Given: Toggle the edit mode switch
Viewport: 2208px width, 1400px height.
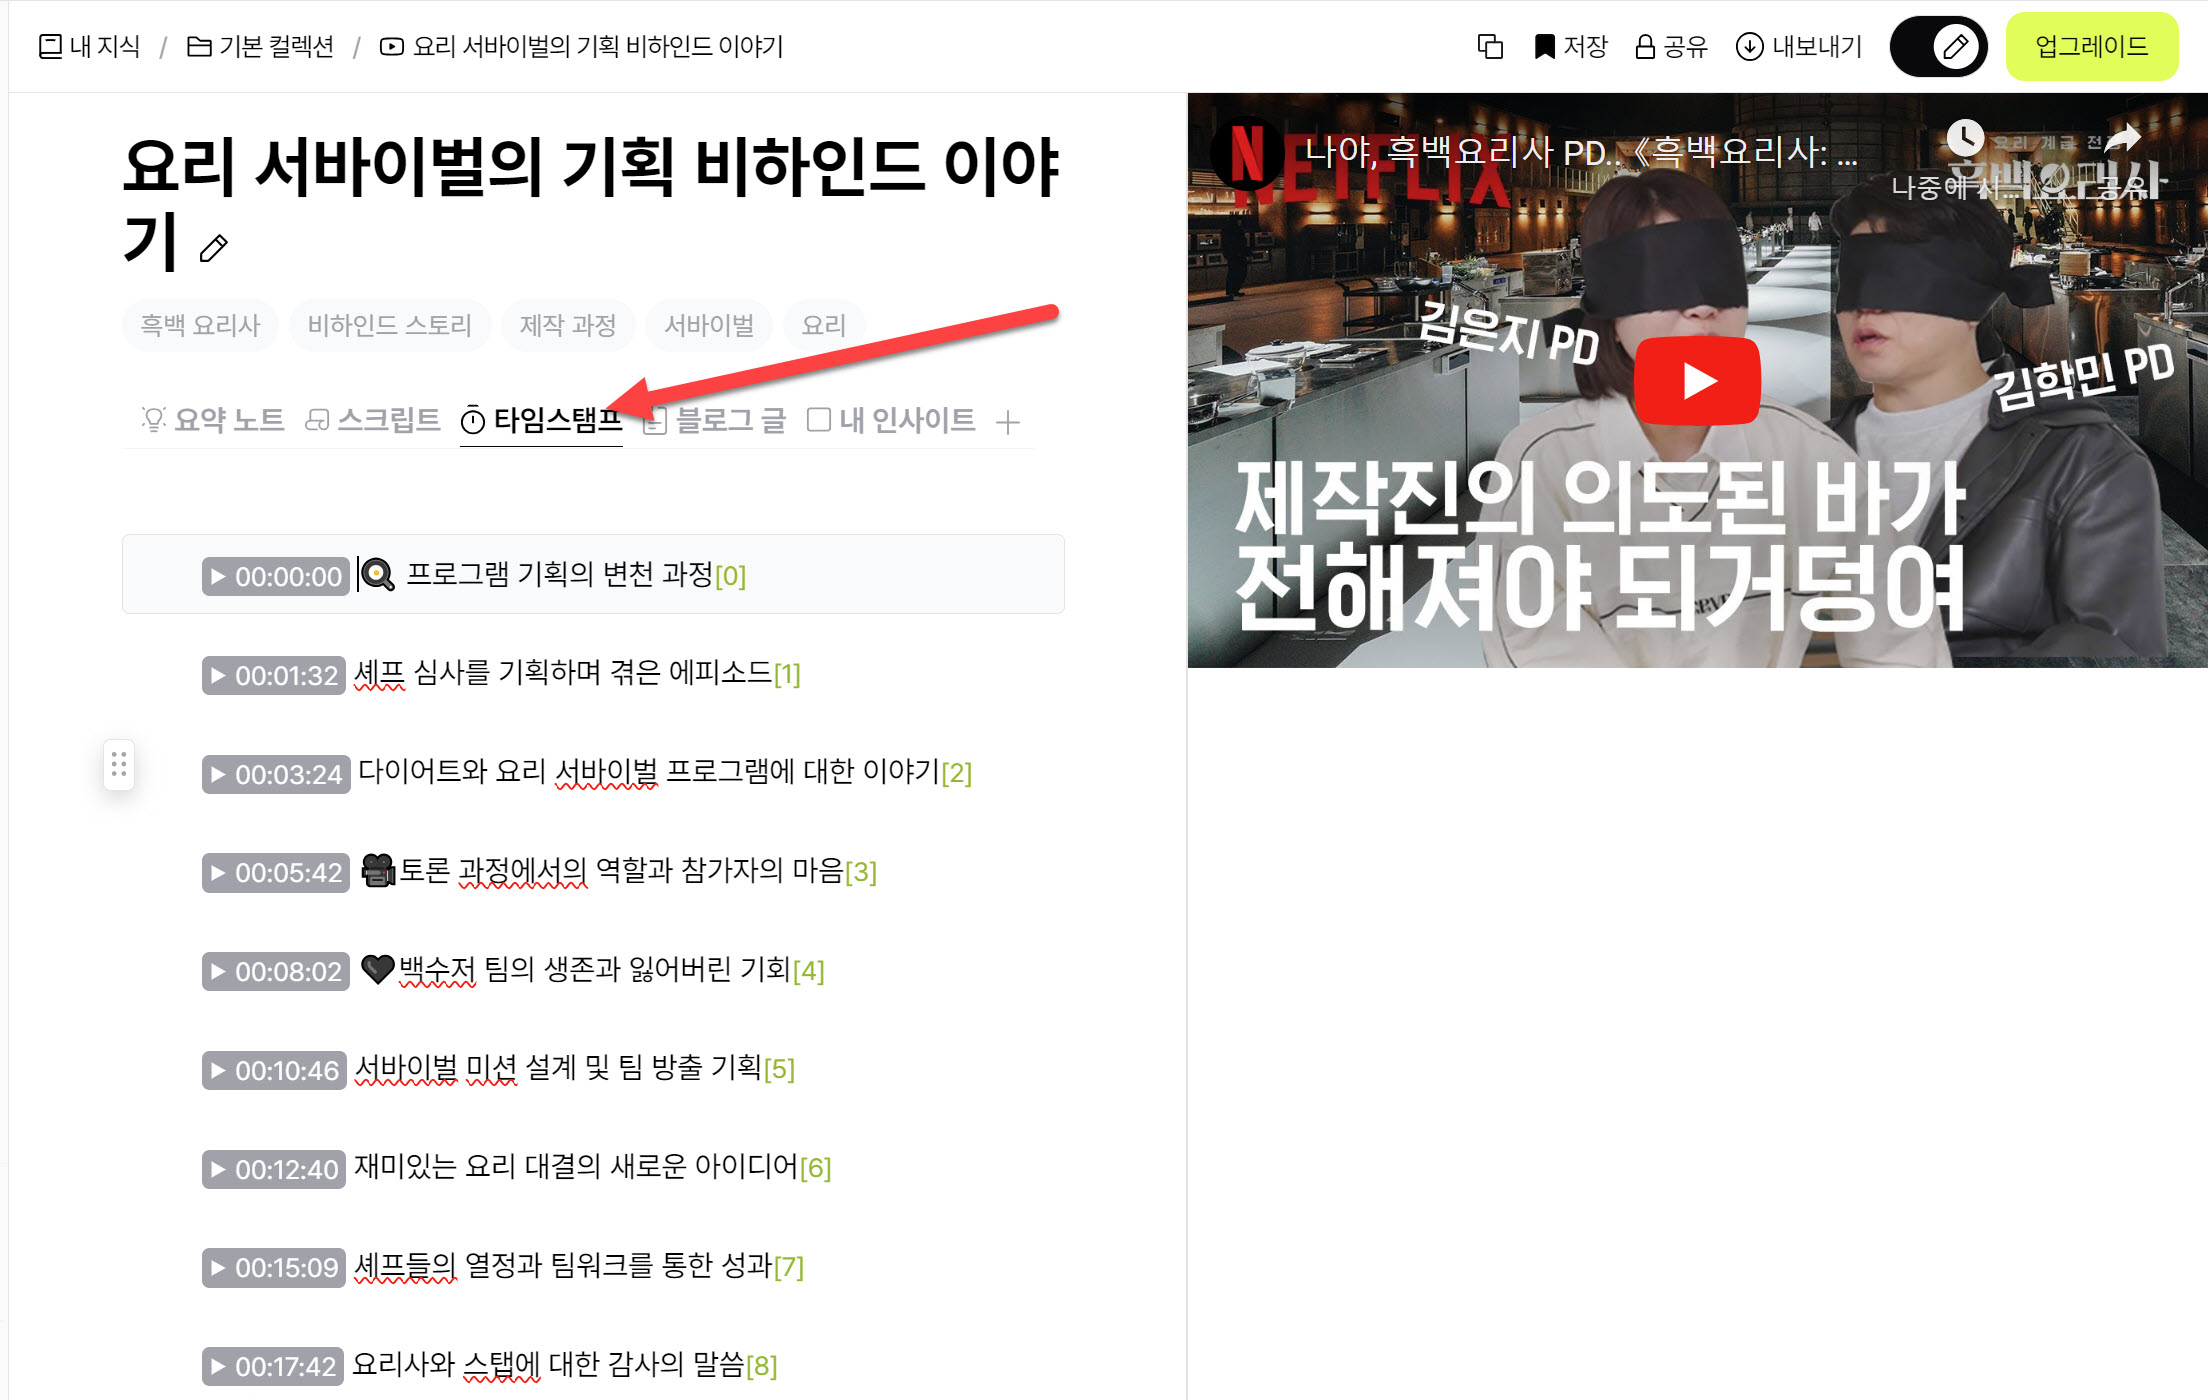Looking at the screenshot, I should (x=1938, y=47).
